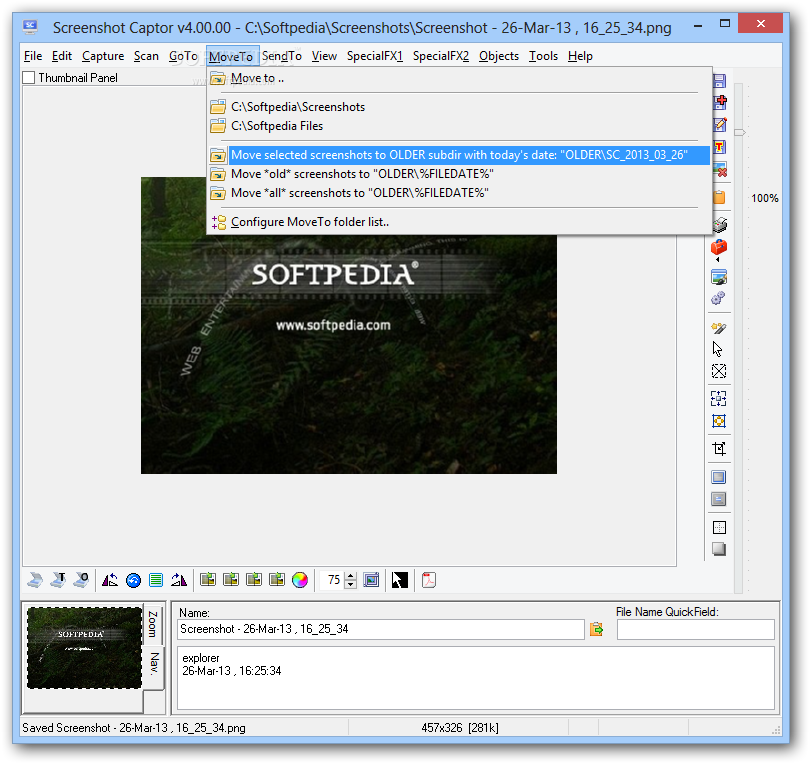Click the blue frame with orange circle icon
The height and width of the screenshot is (764, 810).
pyautogui.click(x=719, y=421)
